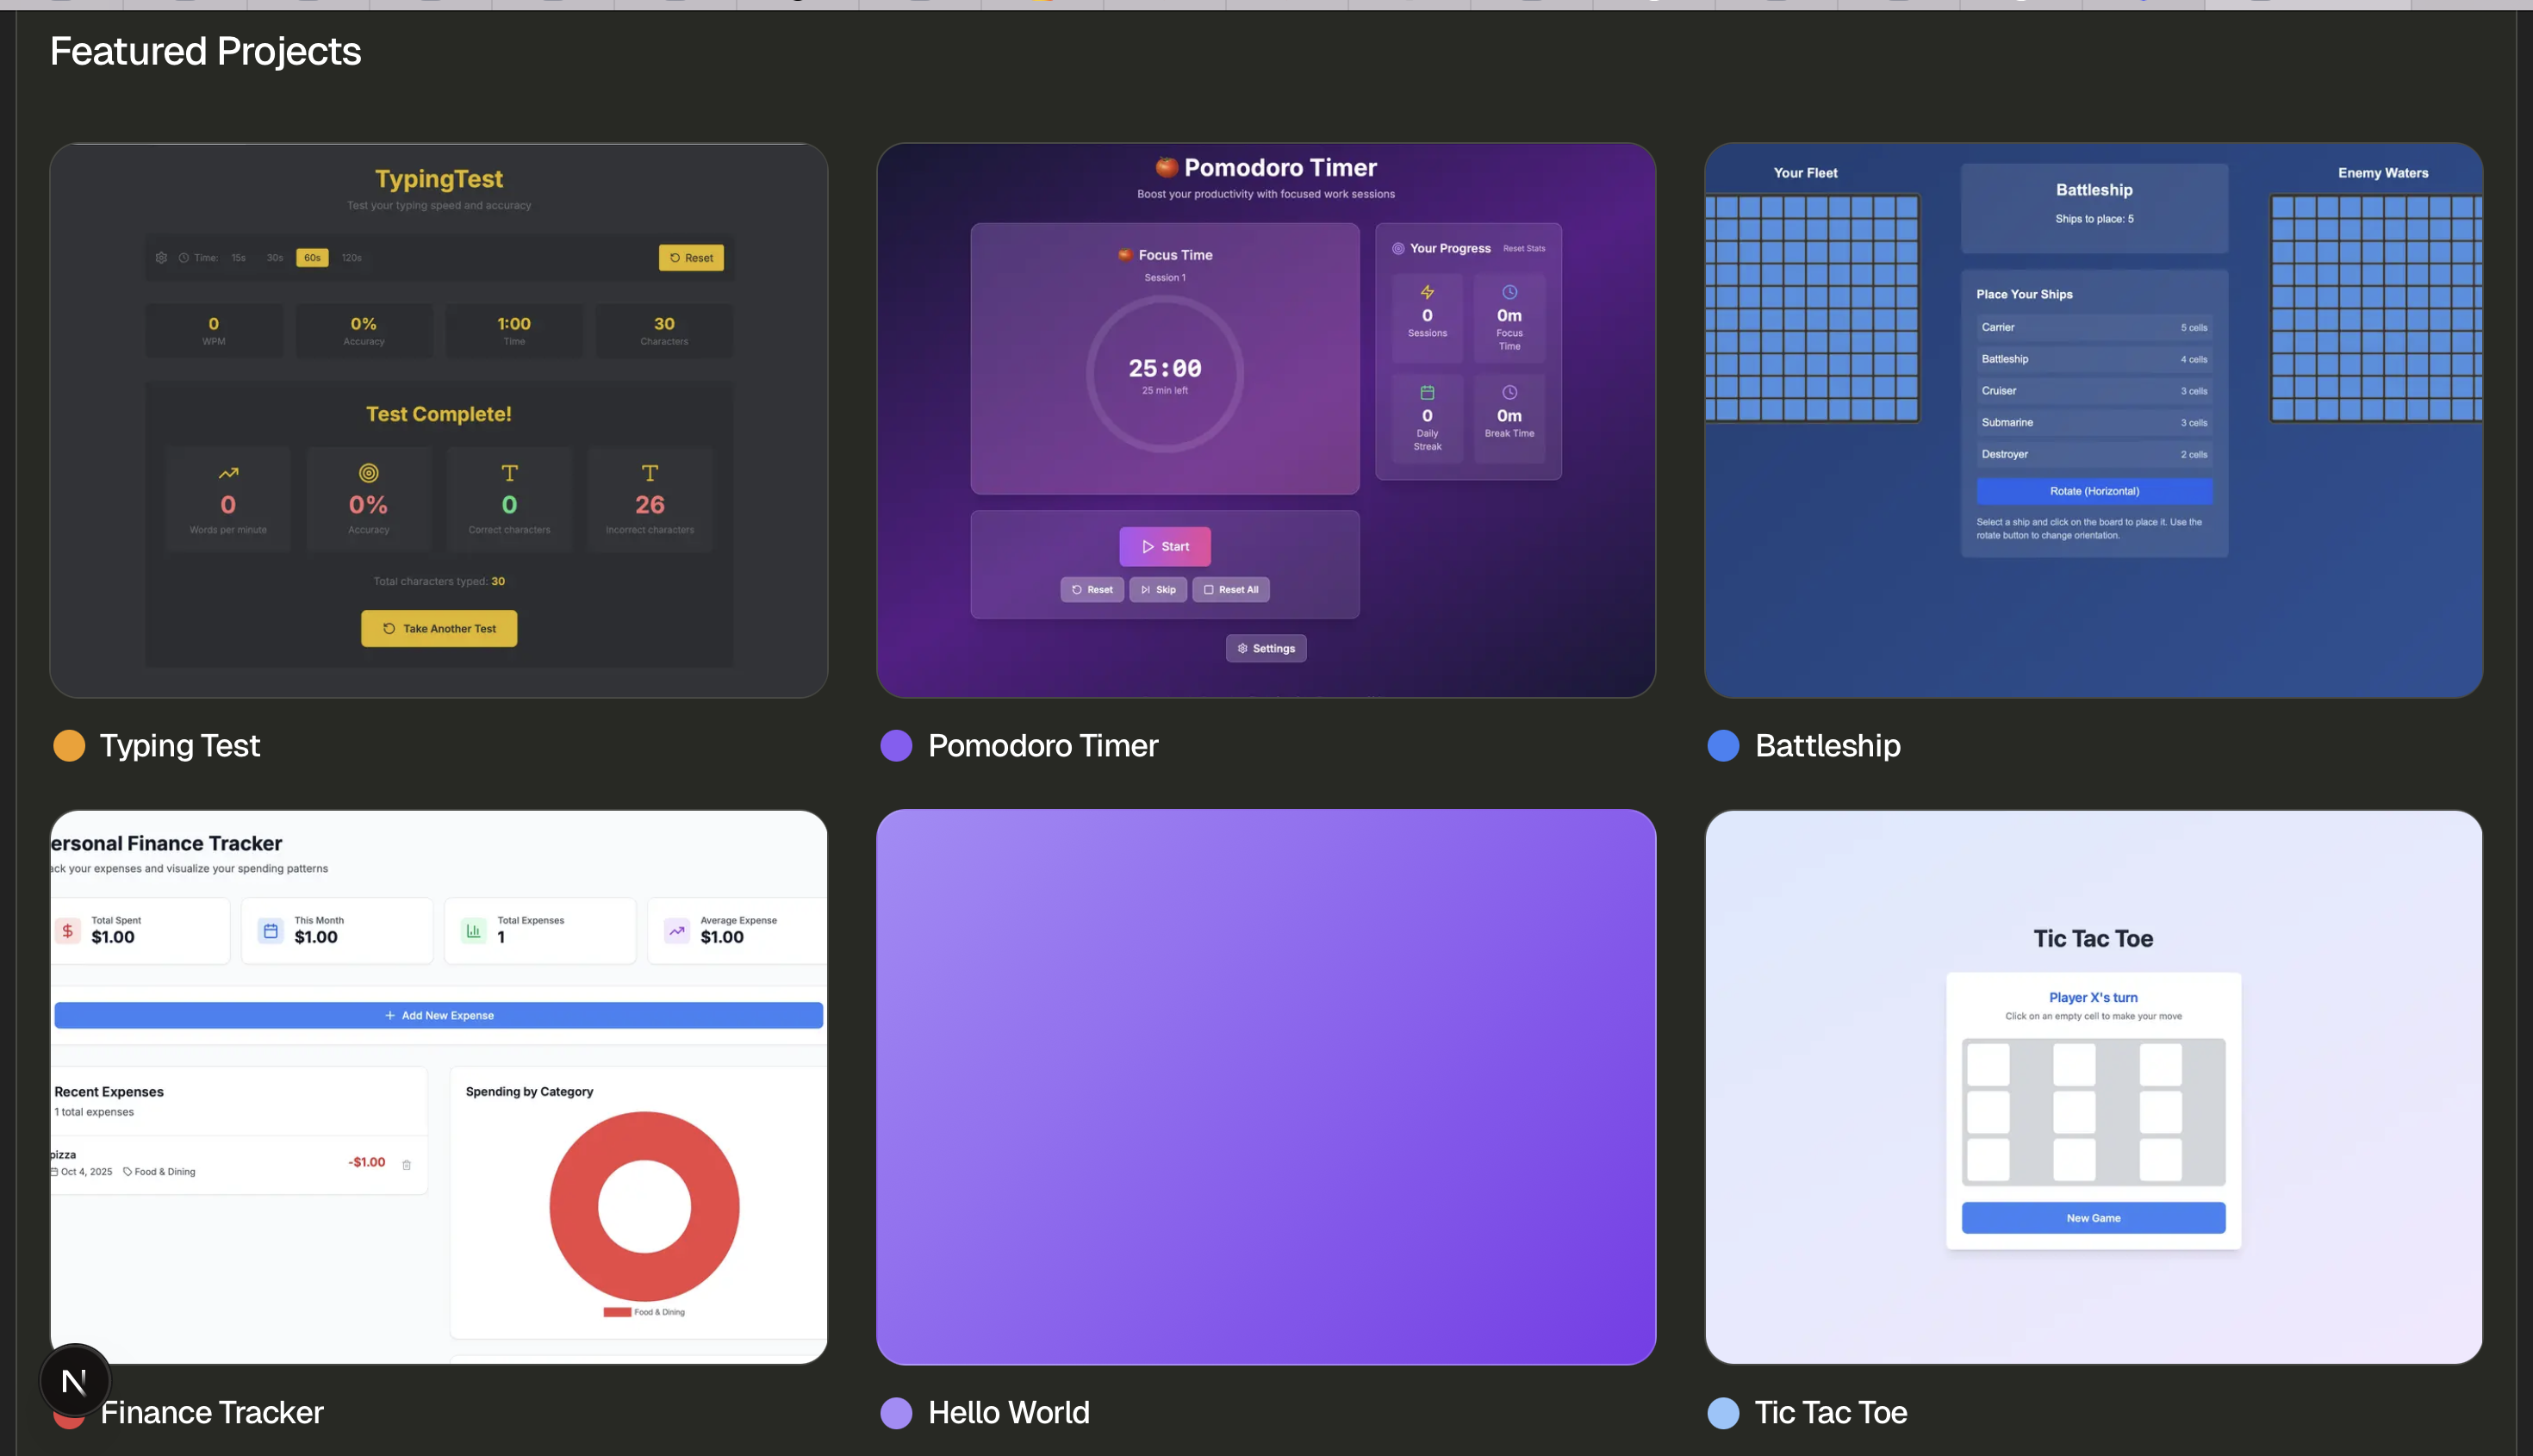The height and width of the screenshot is (1456, 2533).
Task: Click the lightning bolt Sessions icon
Action: click(1427, 292)
